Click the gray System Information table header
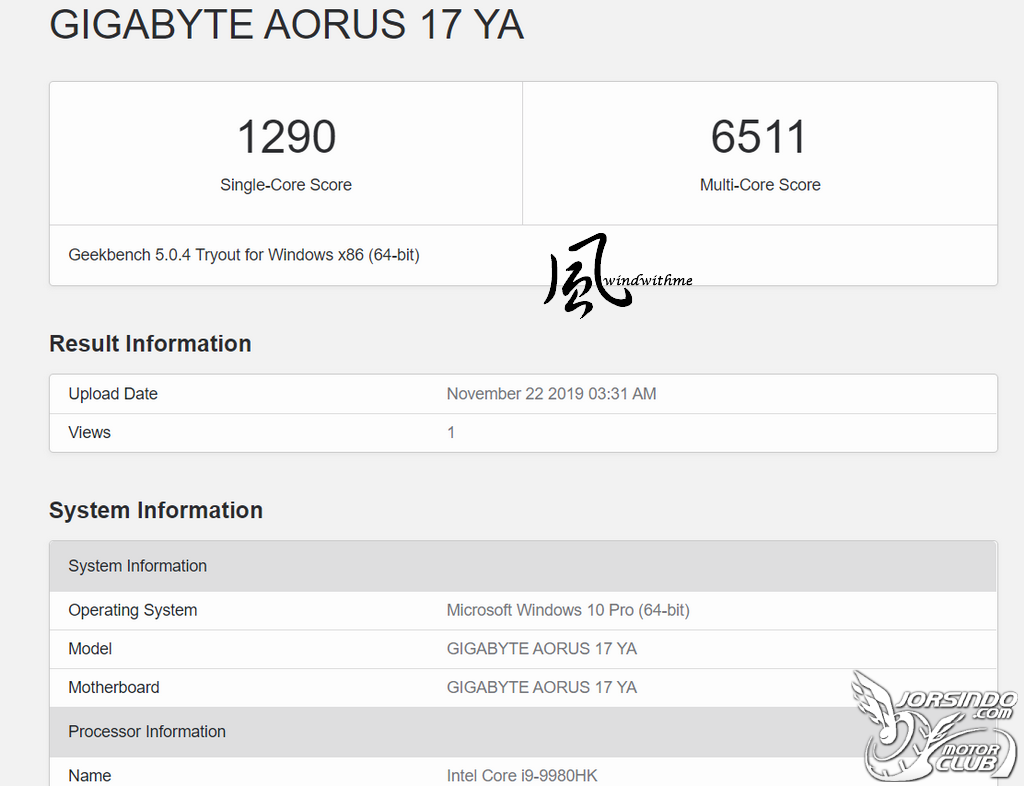 coord(523,566)
